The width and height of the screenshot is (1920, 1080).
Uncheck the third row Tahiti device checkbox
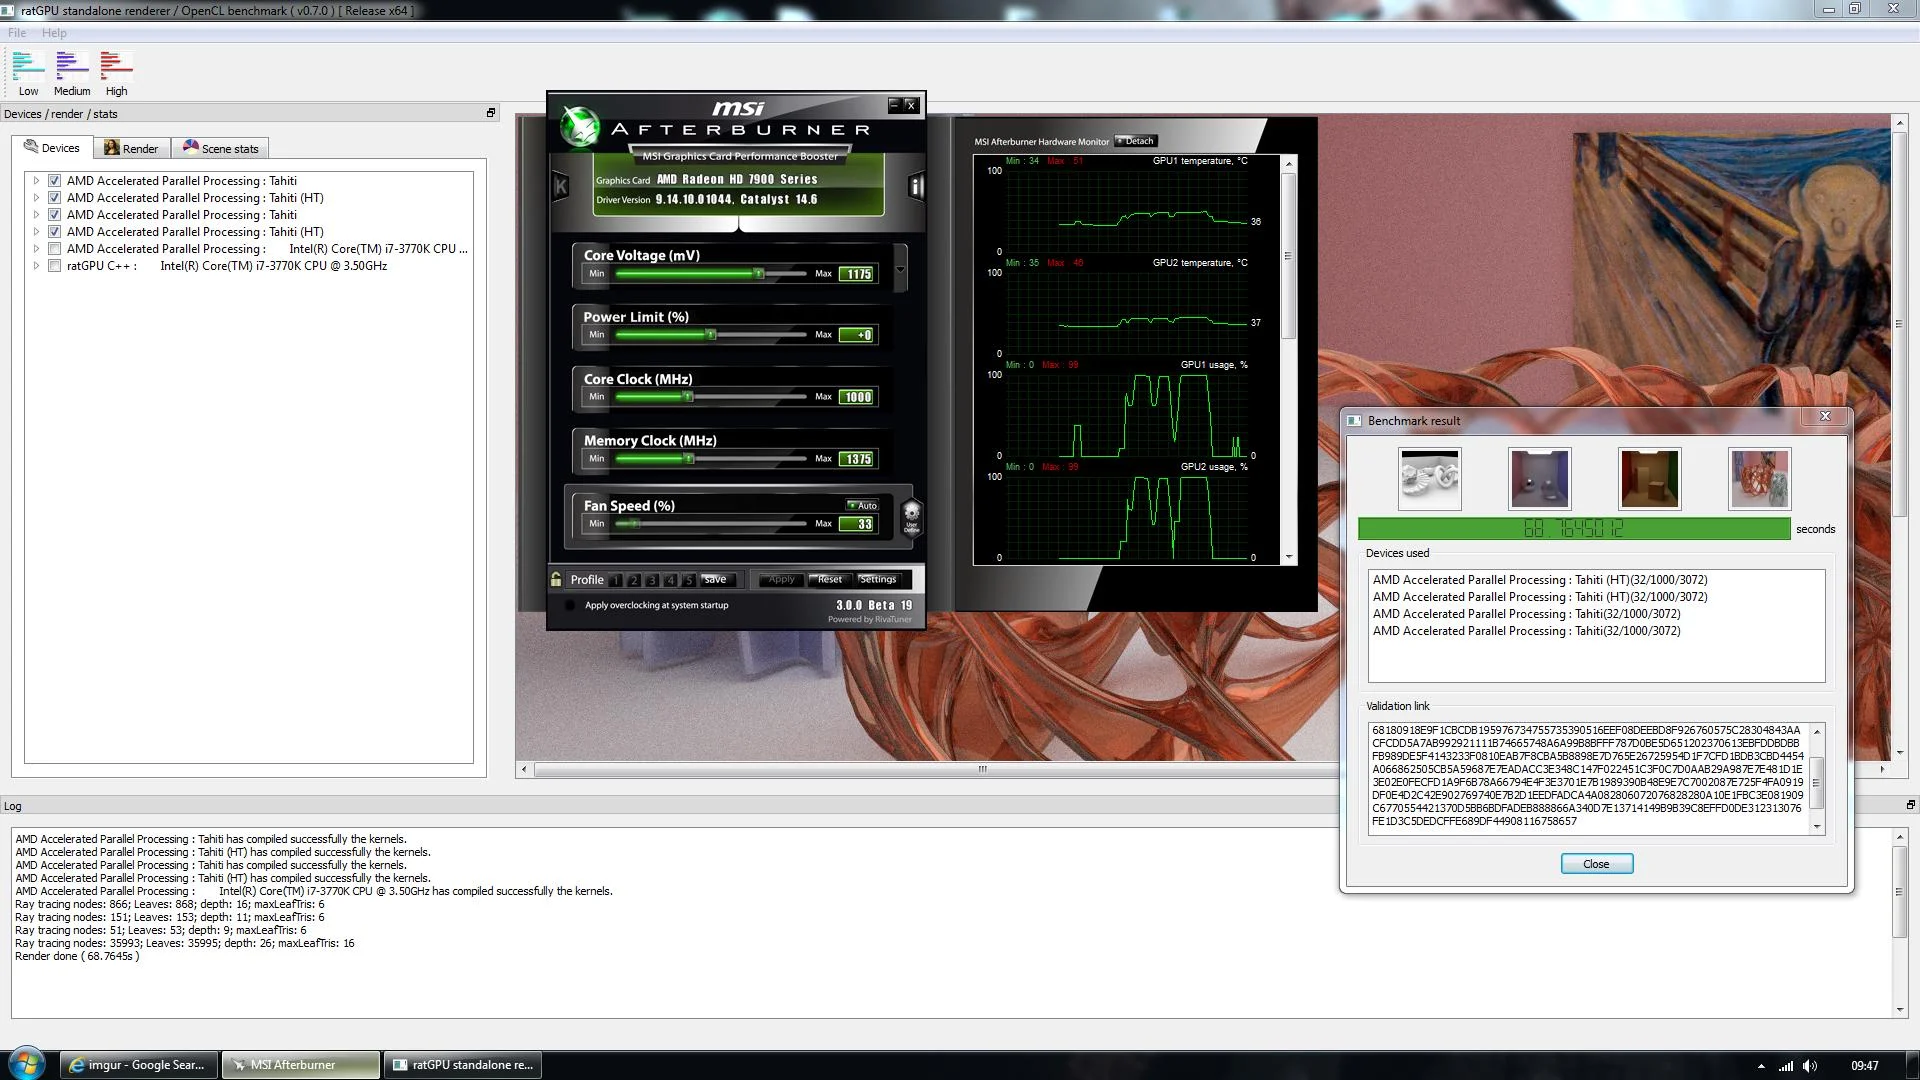55,215
